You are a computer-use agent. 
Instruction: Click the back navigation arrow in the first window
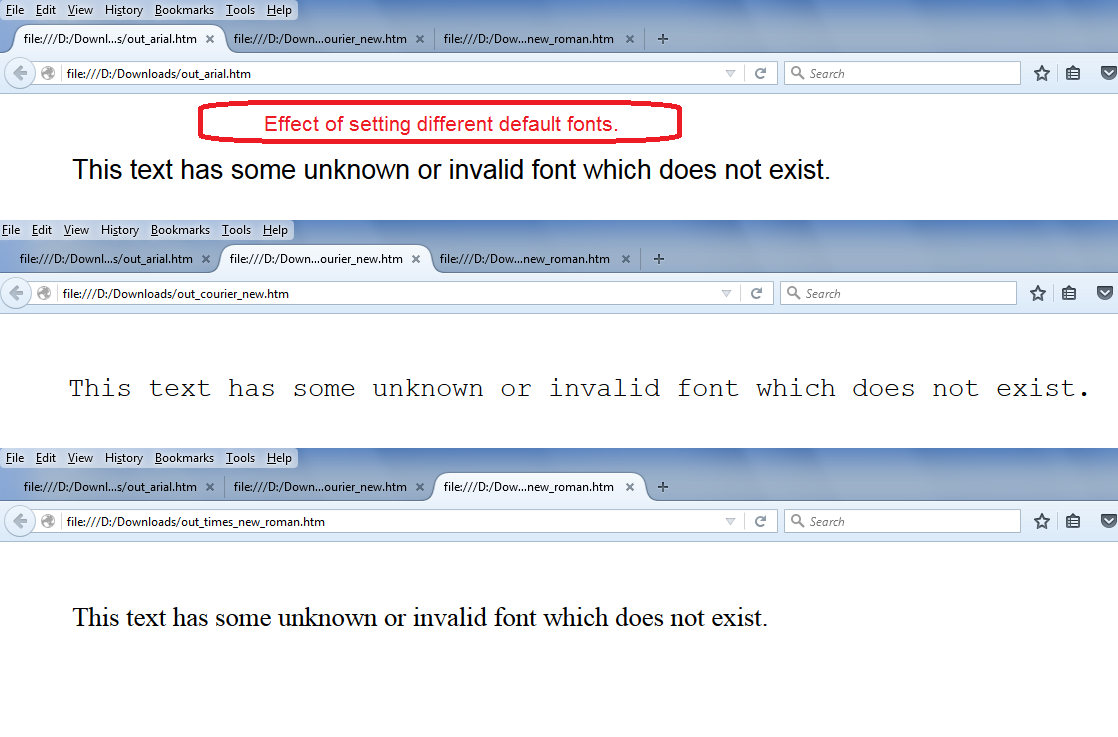pyautogui.click(x=20, y=72)
